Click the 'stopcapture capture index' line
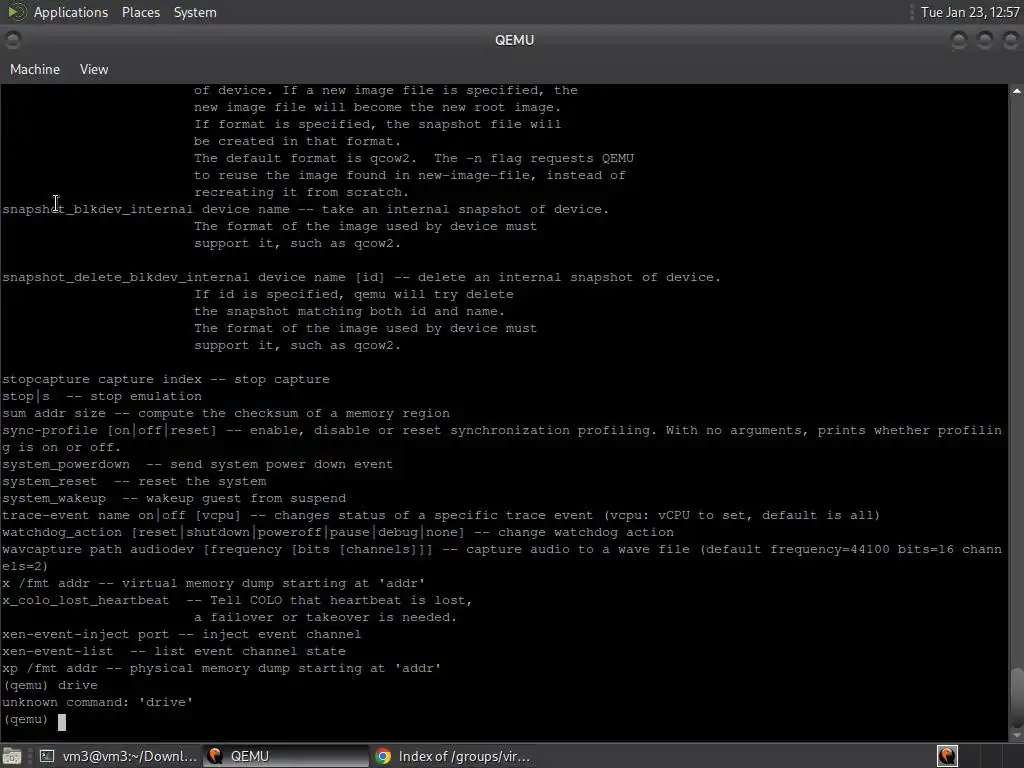Viewport: 1024px width, 768px height. [x=166, y=379]
